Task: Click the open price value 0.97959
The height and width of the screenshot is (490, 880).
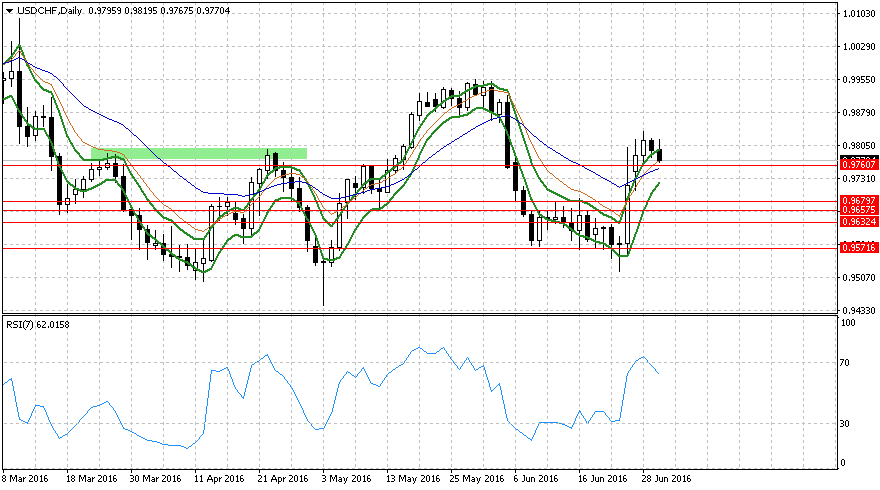Action: tap(104, 11)
